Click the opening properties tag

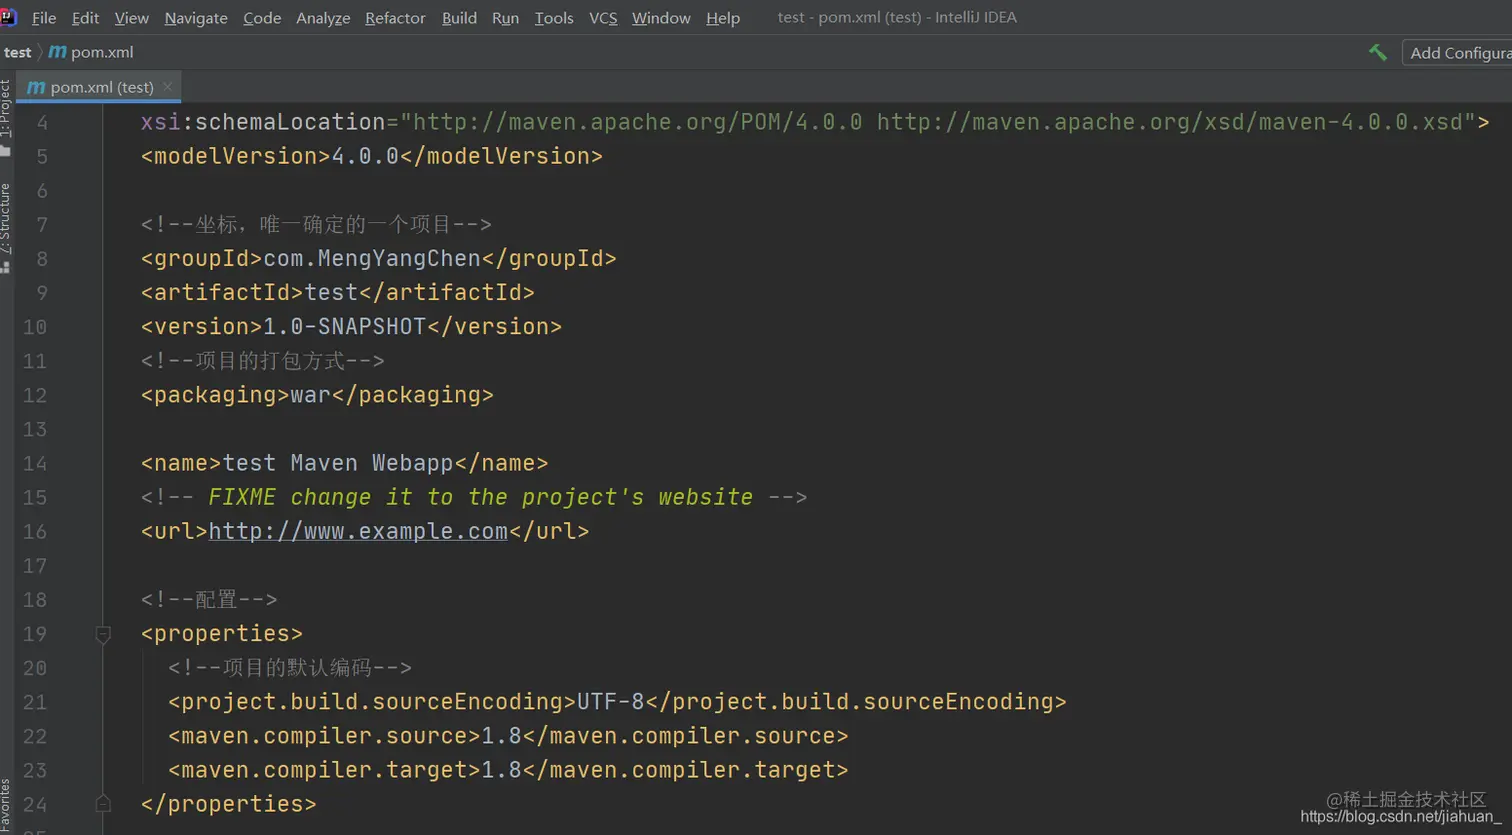pos(222,634)
